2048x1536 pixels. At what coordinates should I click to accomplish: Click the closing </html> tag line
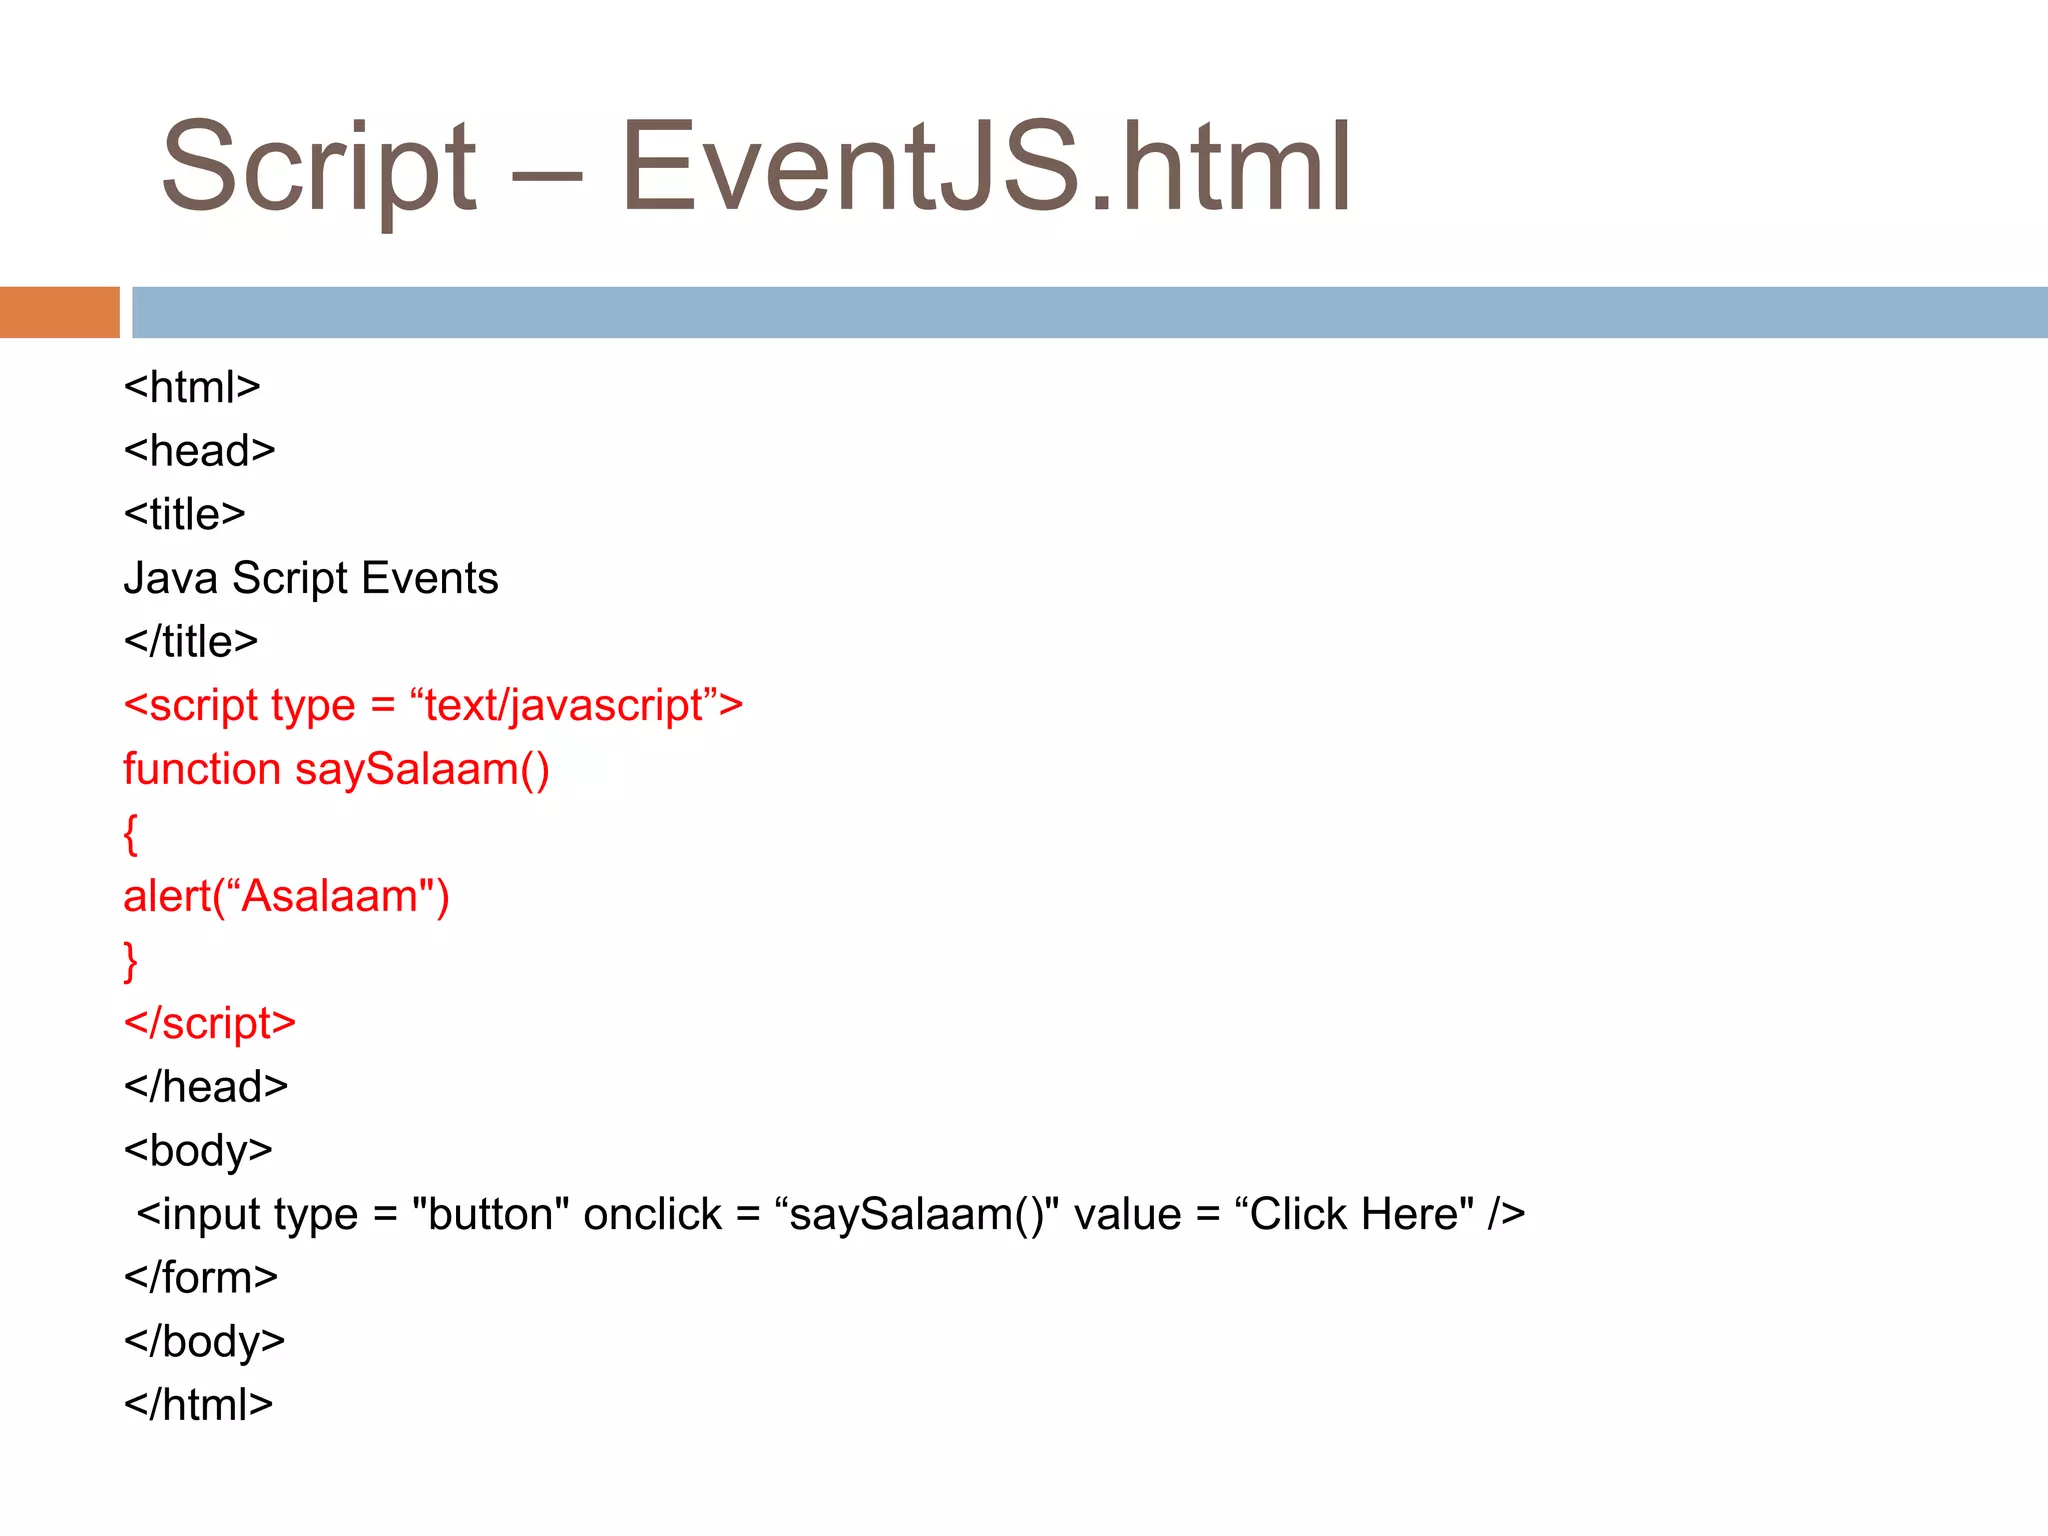point(198,1405)
